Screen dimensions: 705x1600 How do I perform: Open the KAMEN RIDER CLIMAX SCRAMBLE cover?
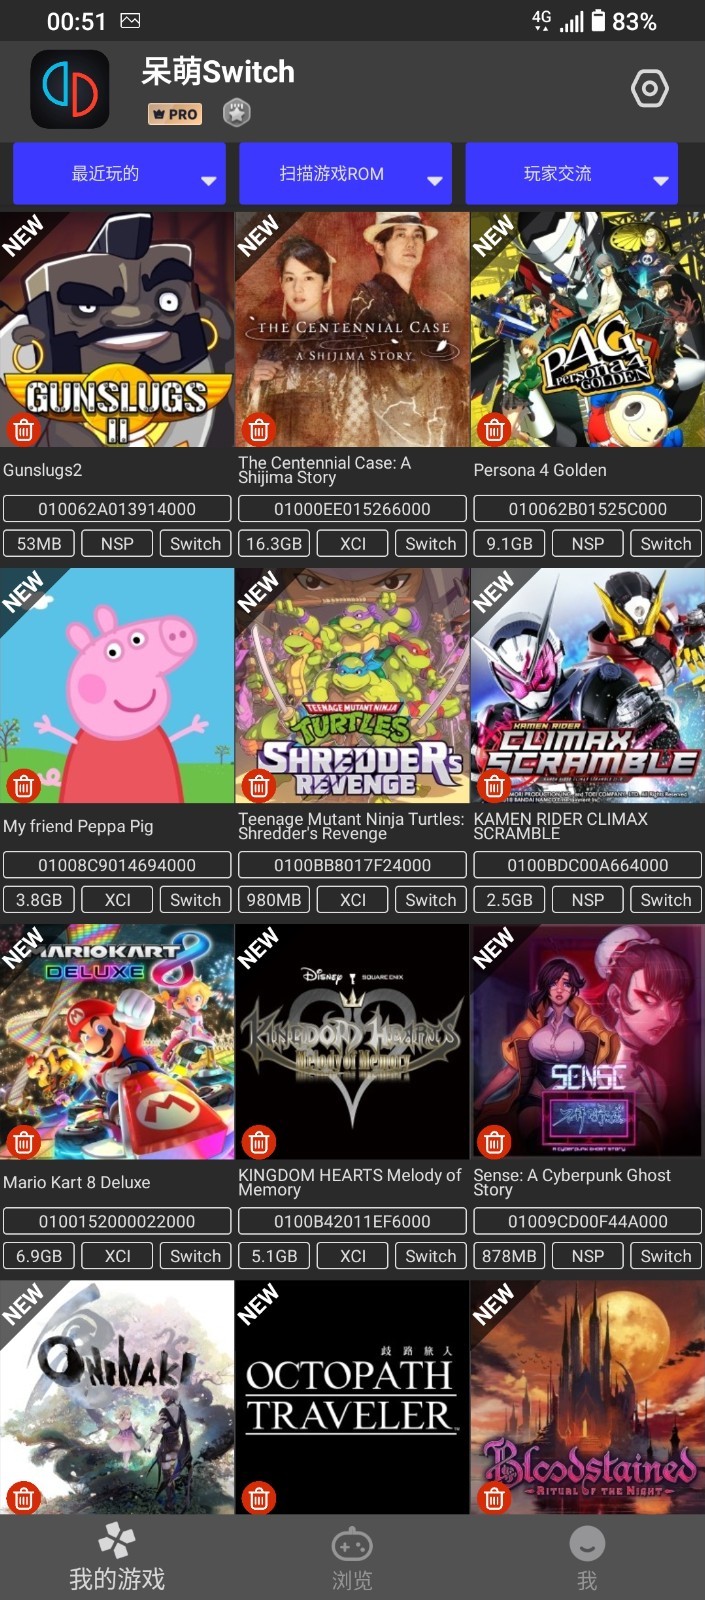click(x=587, y=686)
